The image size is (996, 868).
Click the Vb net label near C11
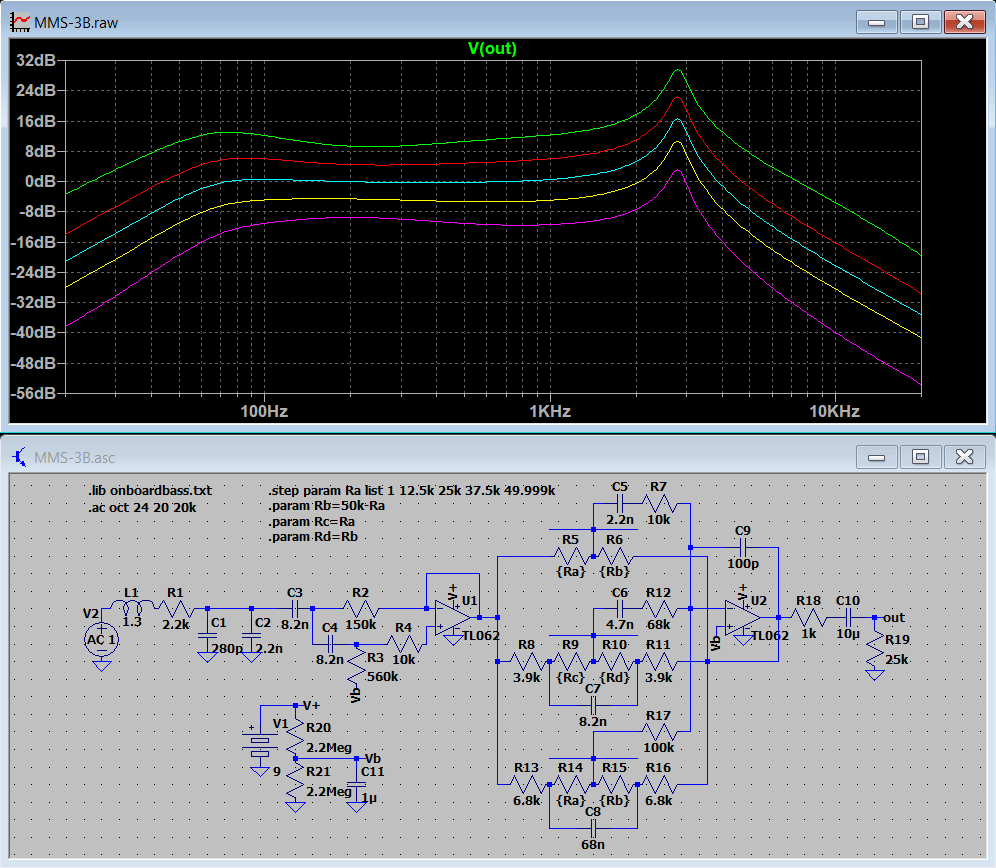point(372,759)
